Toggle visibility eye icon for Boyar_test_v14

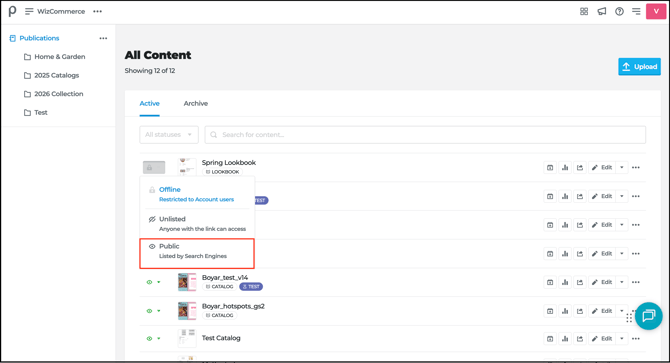tap(149, 282)
